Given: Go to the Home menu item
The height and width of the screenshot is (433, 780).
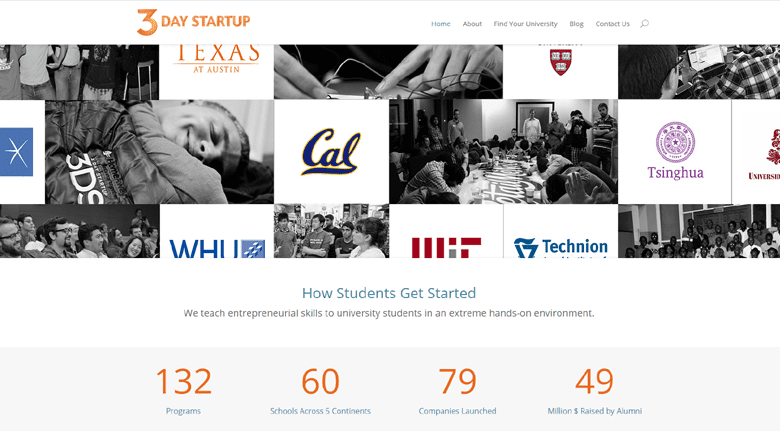Looking at the screenshot, I should [x=440, y=24].
